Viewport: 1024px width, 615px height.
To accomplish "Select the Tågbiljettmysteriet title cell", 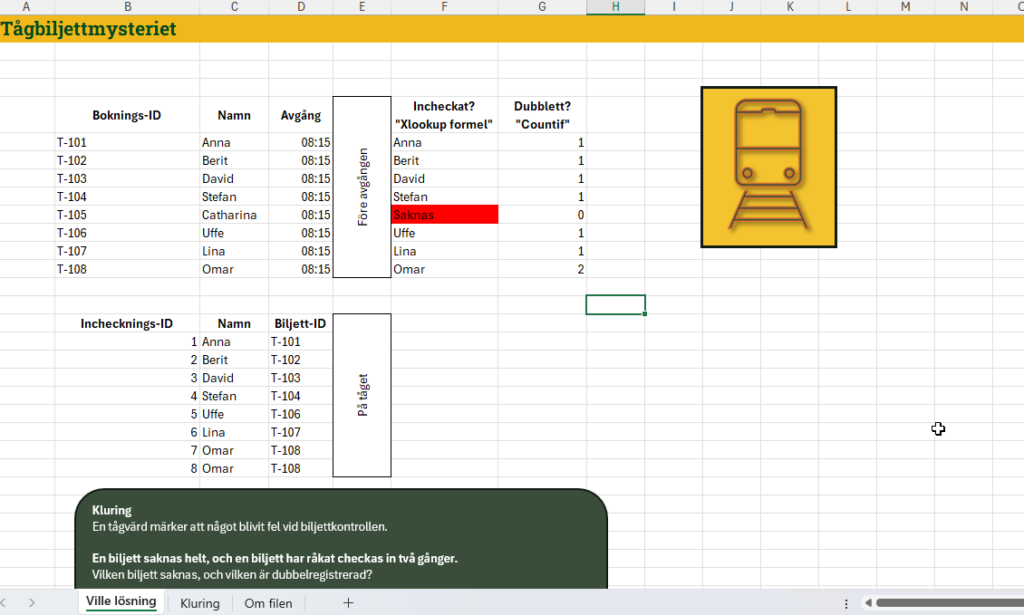I will [x=88, y=29].
